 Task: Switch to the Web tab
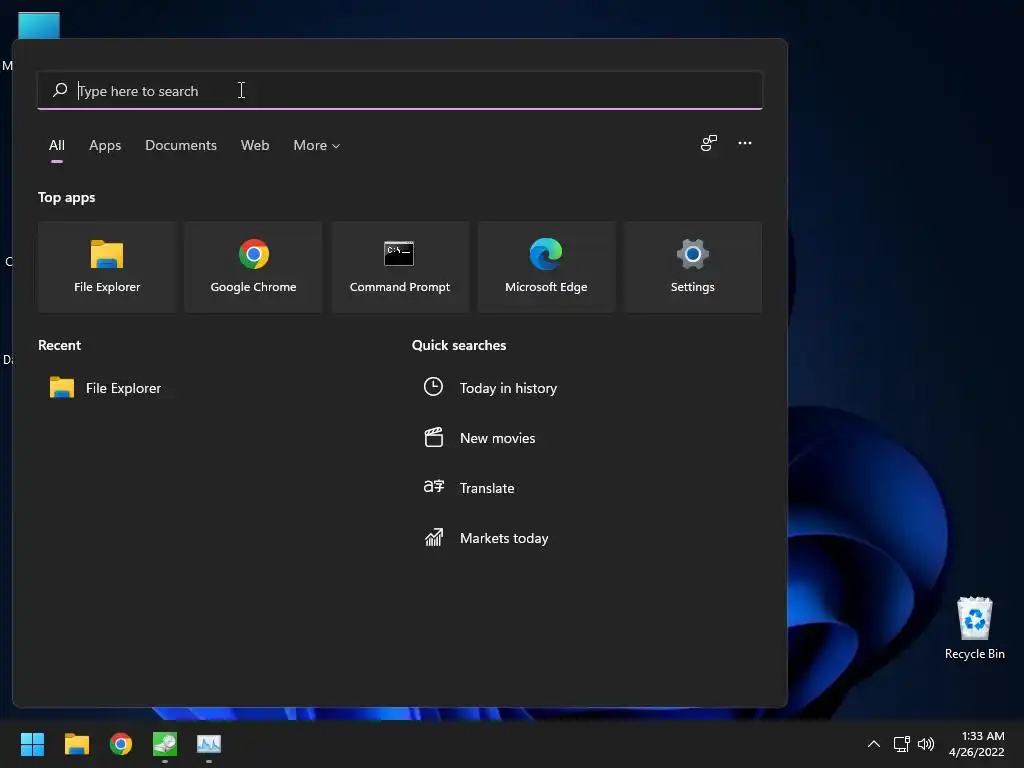pyautogui.click(x=255, y=145)
